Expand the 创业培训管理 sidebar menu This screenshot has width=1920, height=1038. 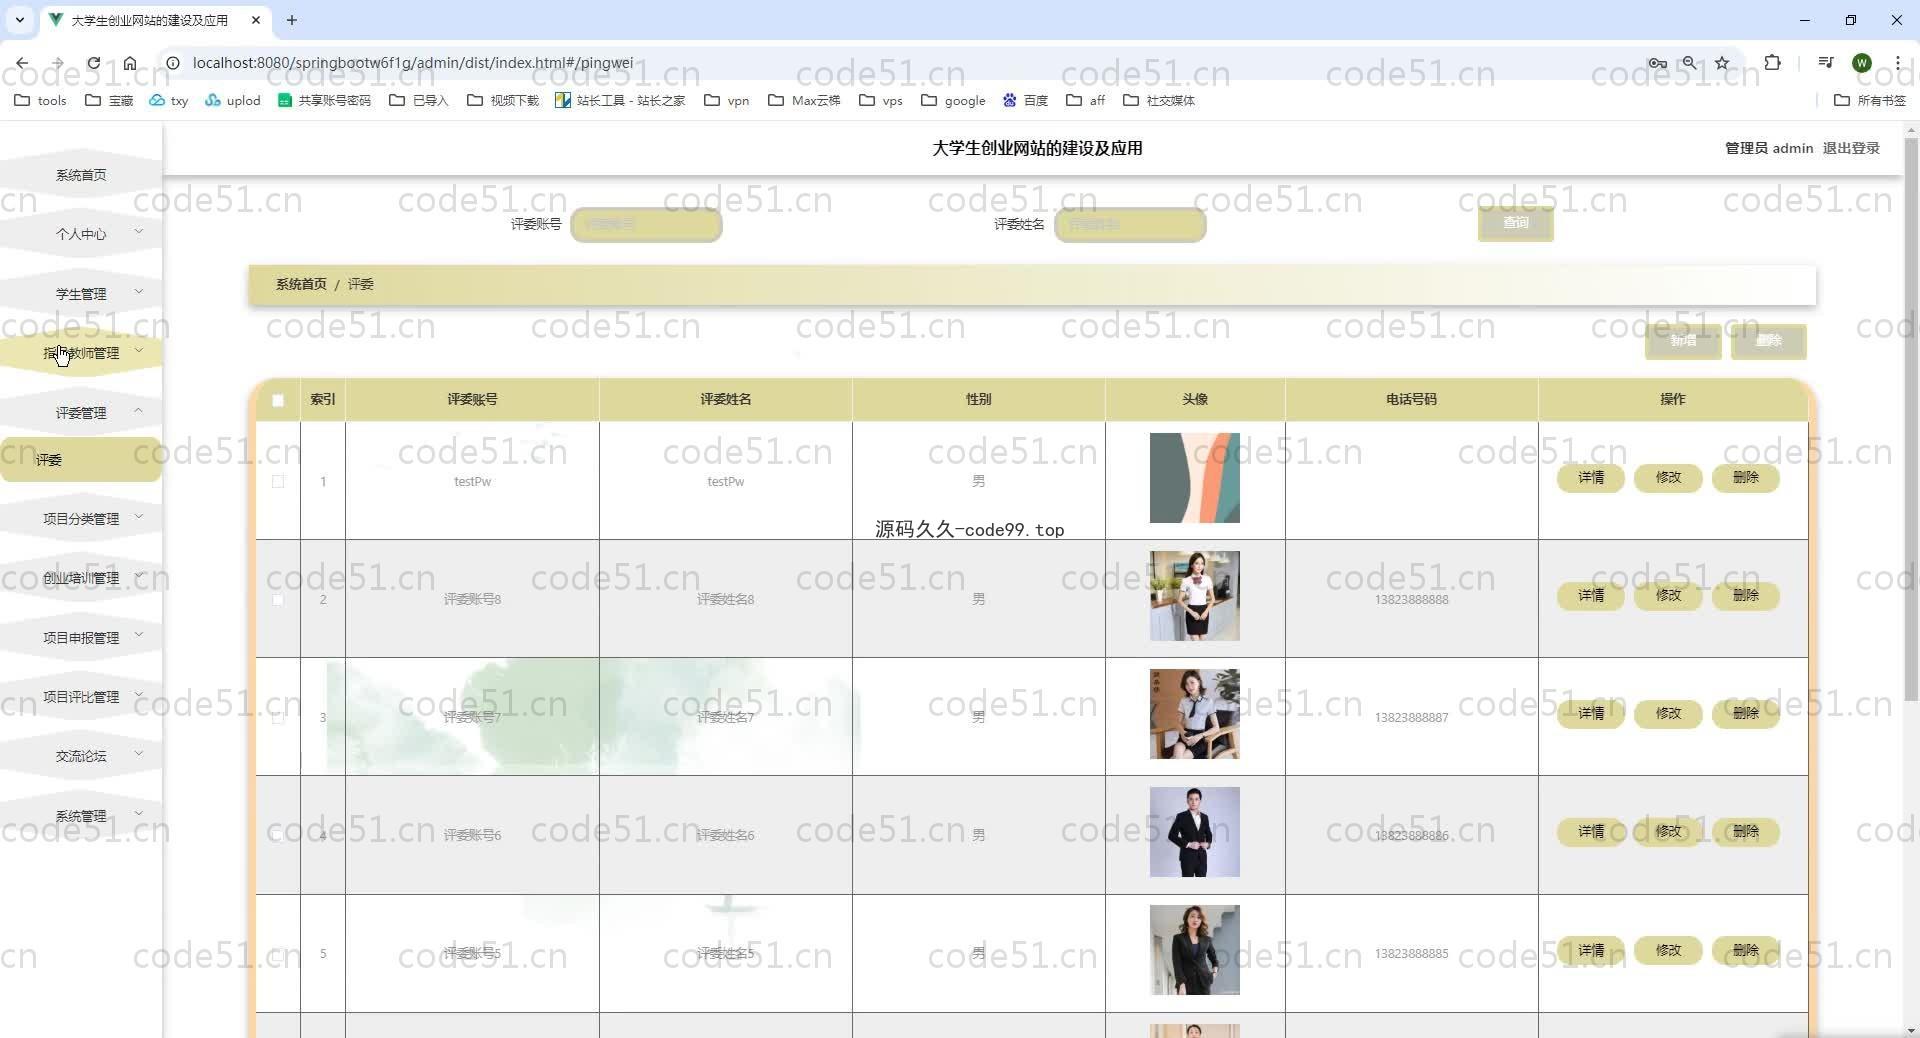81,578
